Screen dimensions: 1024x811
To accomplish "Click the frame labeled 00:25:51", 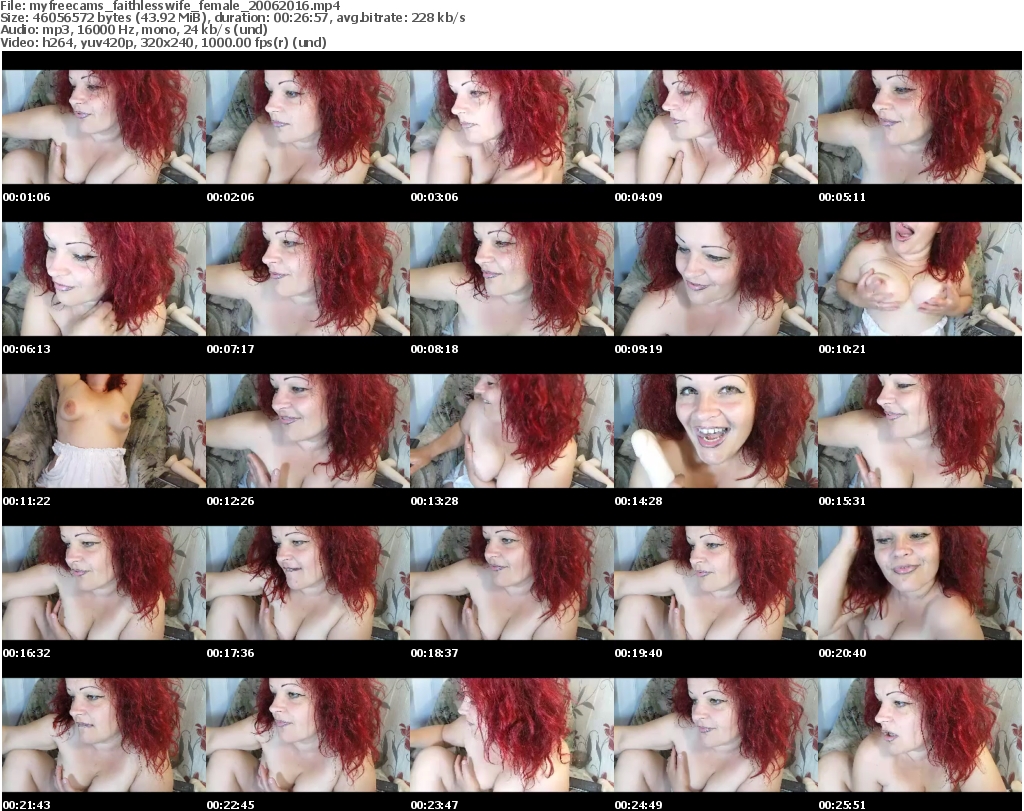I will tap(920, 735).
